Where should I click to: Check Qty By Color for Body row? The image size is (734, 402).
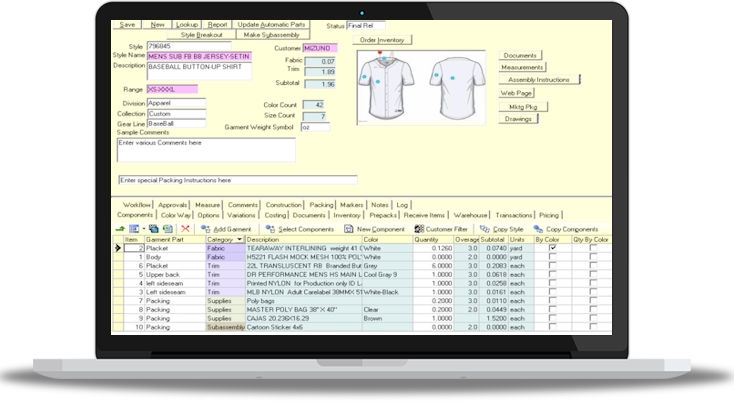point(593,256)
